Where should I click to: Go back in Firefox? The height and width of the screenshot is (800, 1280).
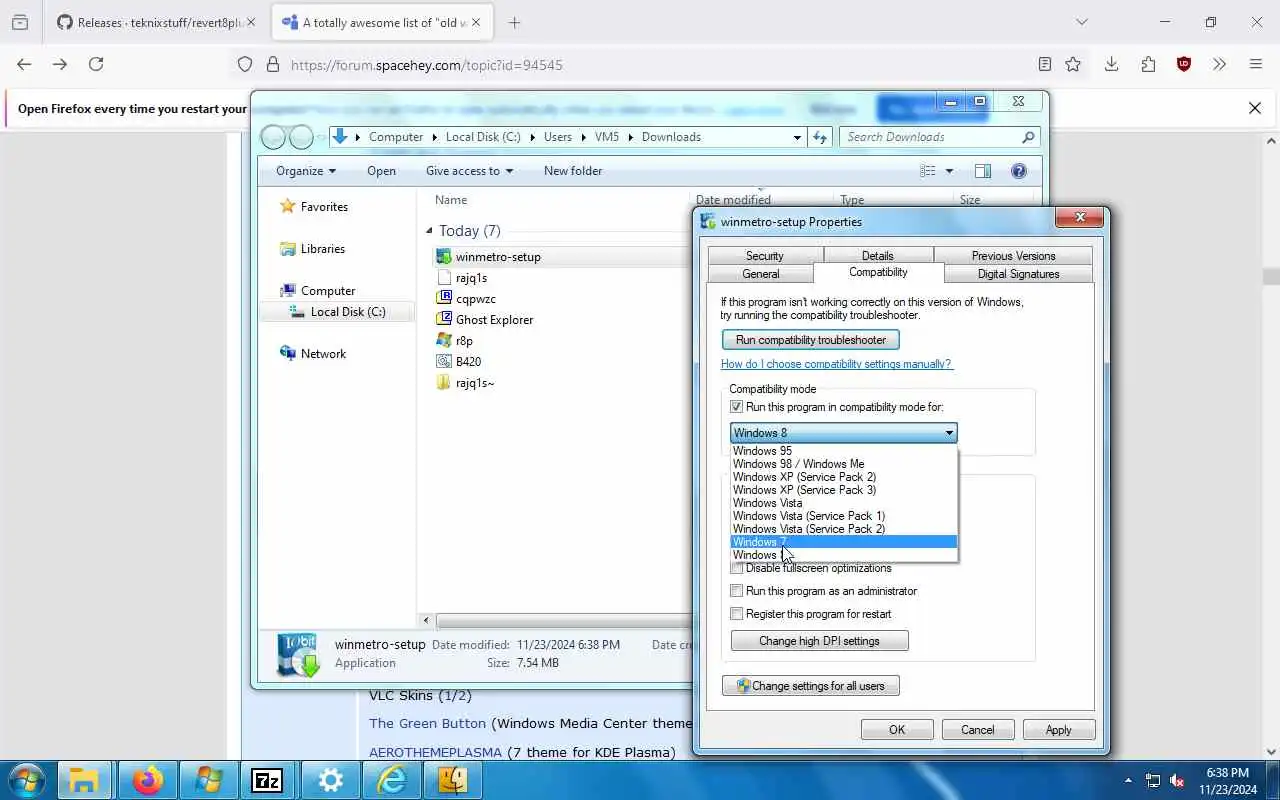pyautogui.click(x=24, y=64)
